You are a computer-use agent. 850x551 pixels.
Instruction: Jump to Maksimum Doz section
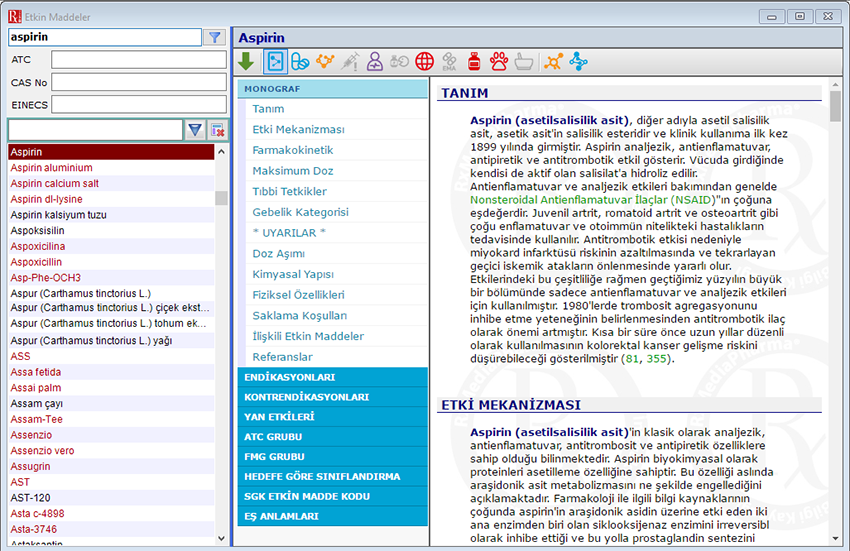(293, 171)
